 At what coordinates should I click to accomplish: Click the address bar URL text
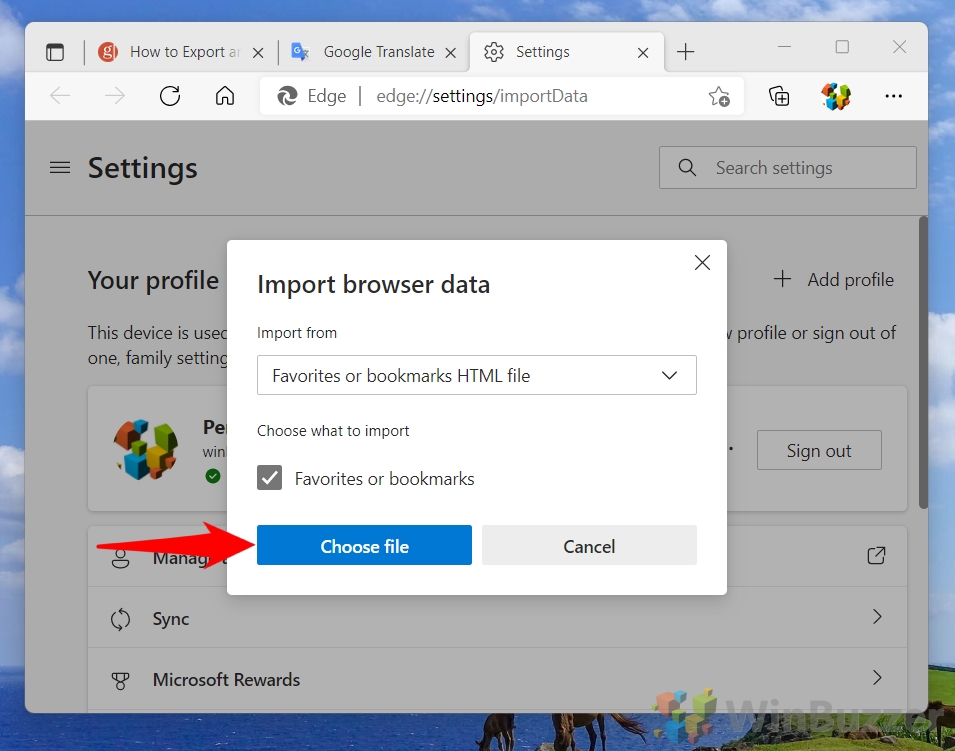[482, 96]
